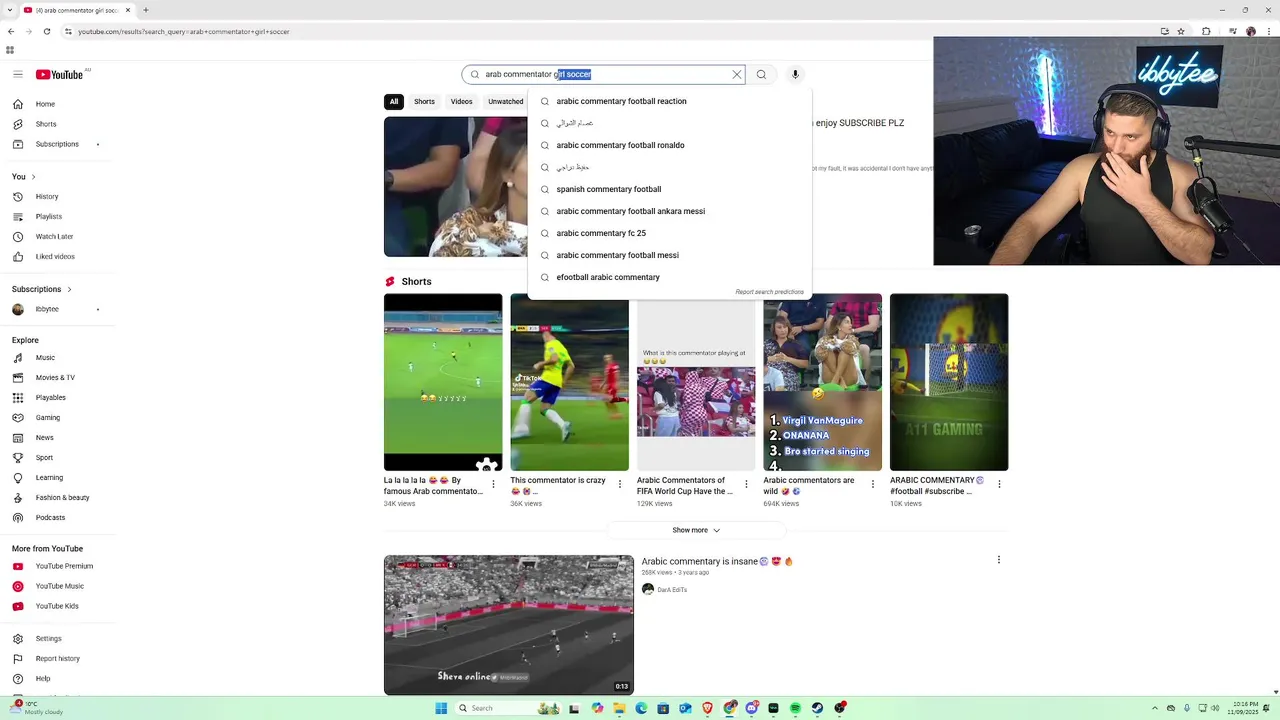
Task: Start voice search with the microphone
Action: click(x=795, y=74)
